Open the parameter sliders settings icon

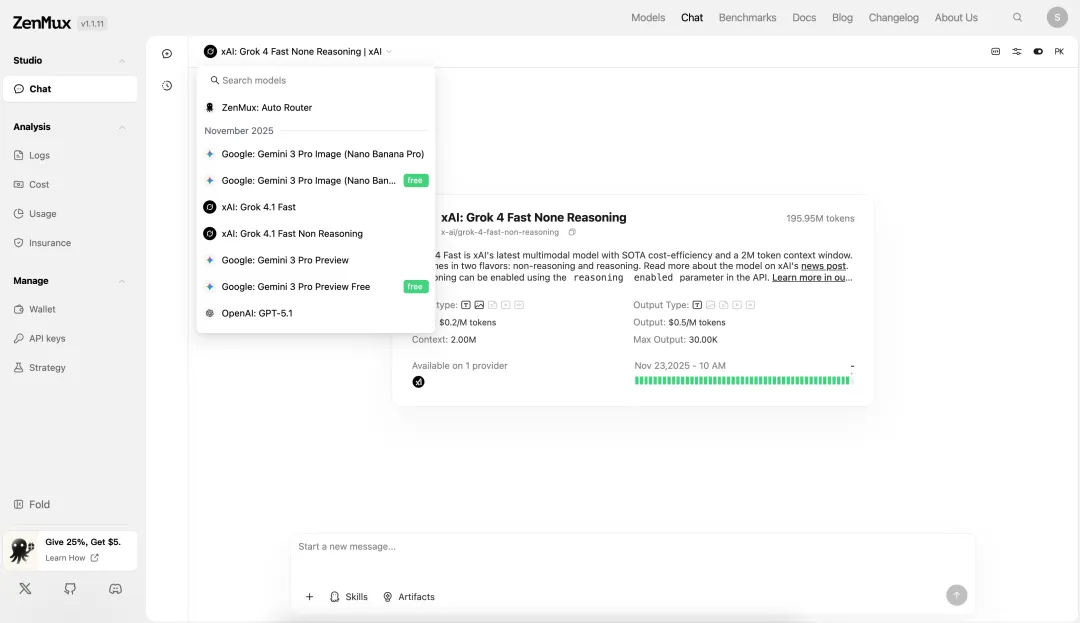(x=1016, y=51)
